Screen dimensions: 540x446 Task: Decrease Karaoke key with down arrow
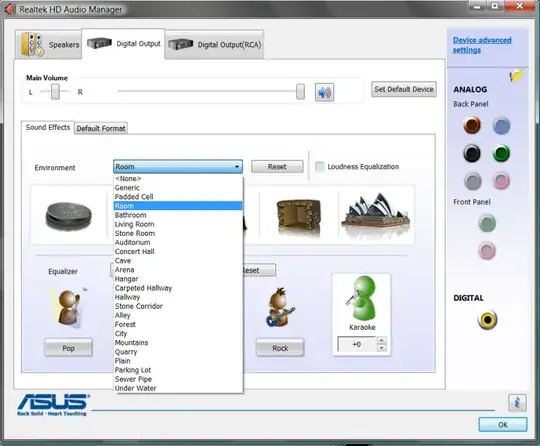pos(381,348)
